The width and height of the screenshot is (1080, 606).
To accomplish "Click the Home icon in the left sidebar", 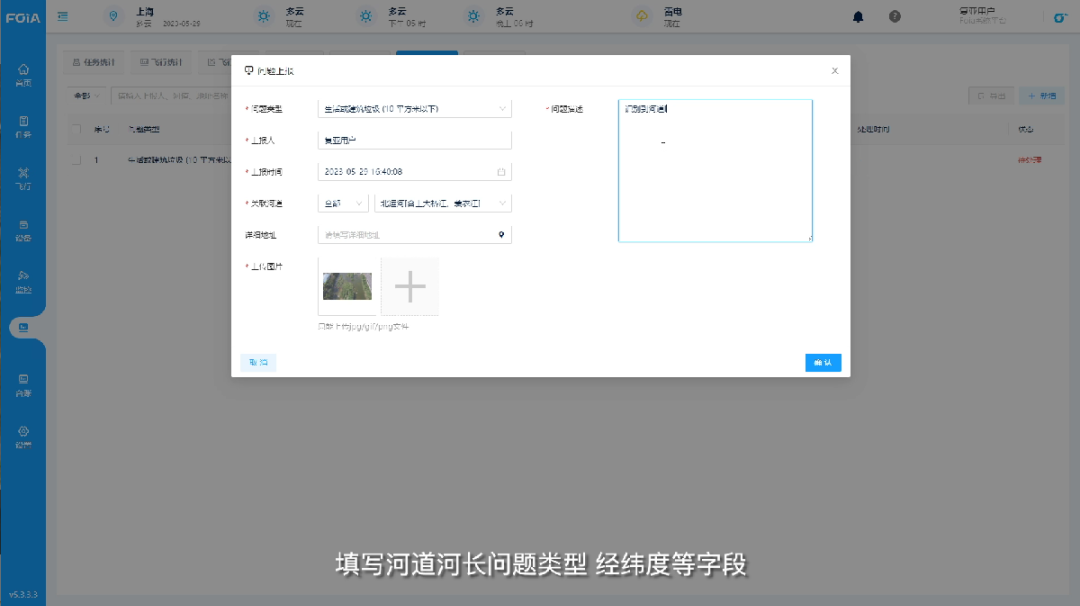I will 23,74.
